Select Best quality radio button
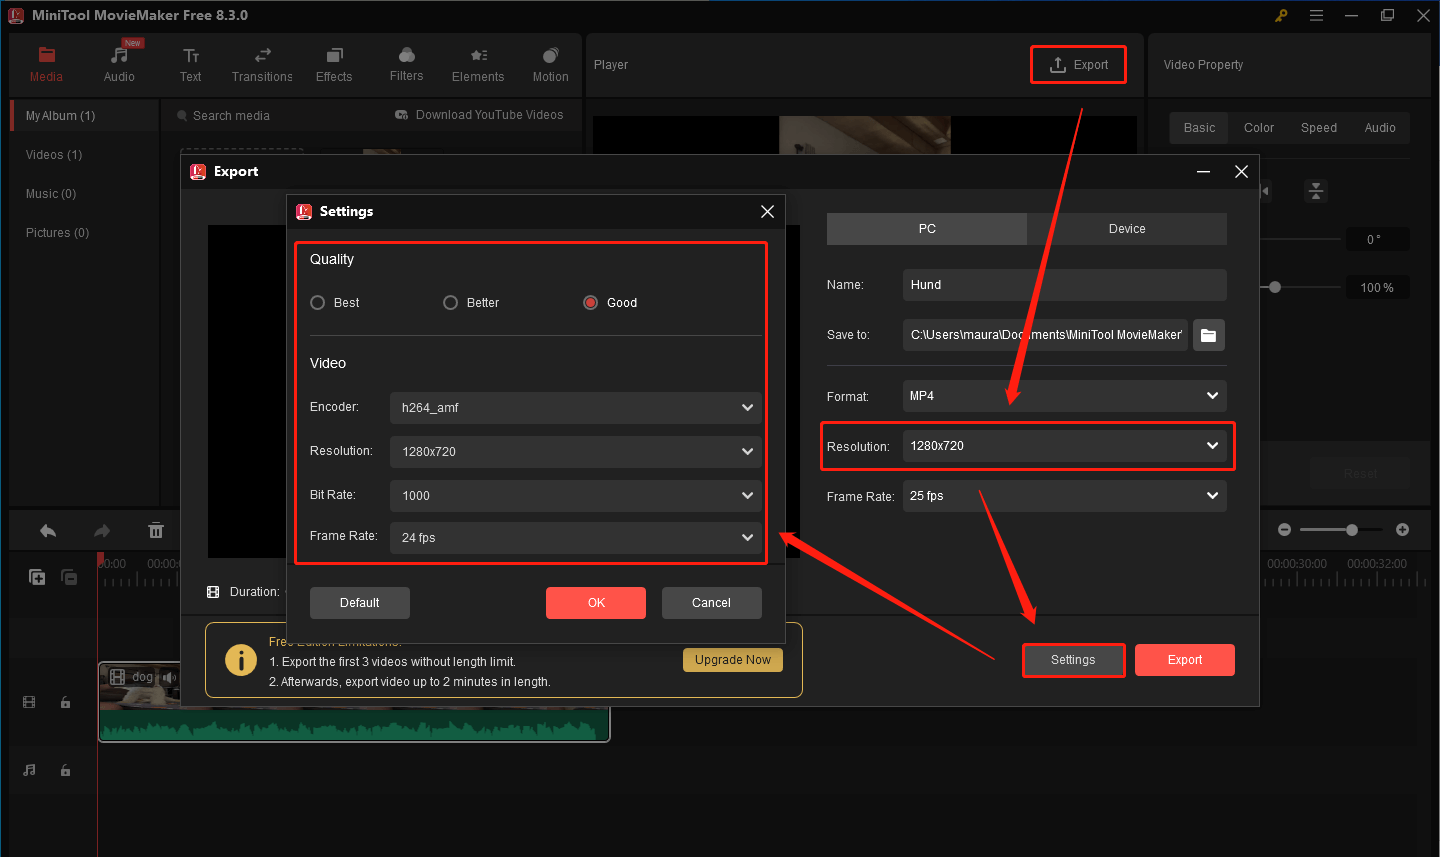This screenshot has height=857, width=1440. click(x=318, y=303)
